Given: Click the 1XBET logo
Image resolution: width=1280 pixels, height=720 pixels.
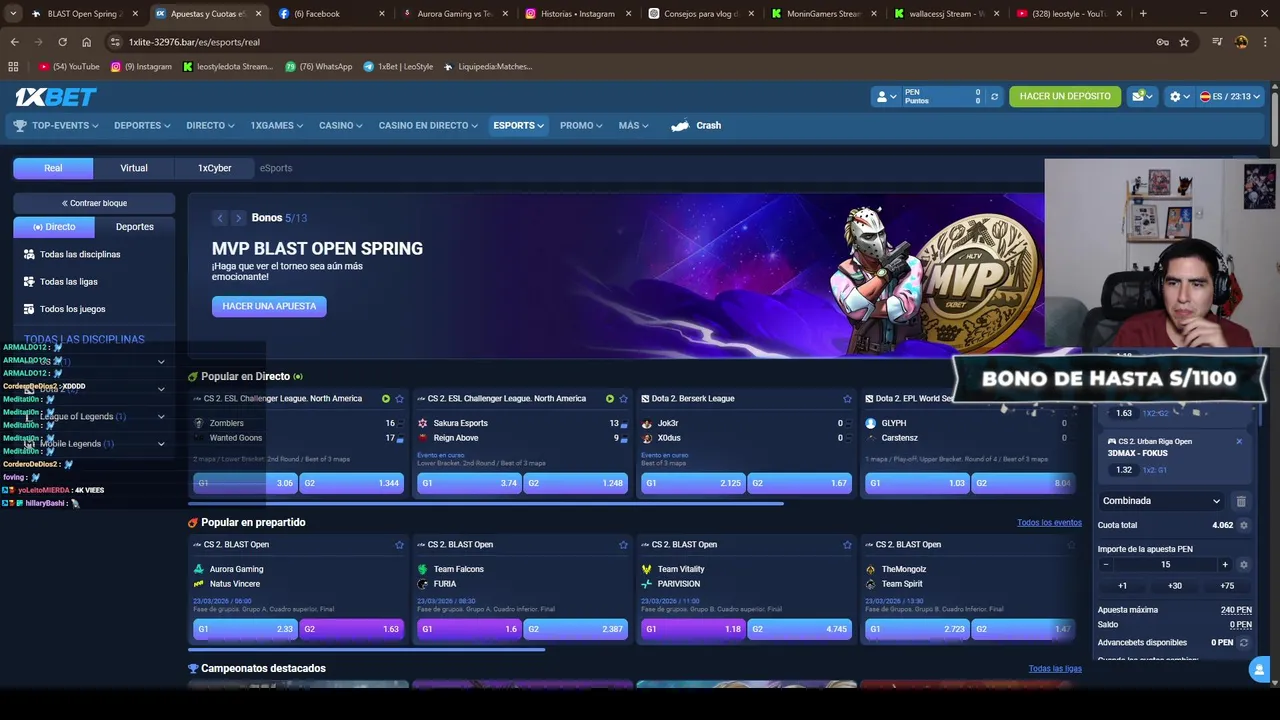Looking at the screenshot, I should (56, 97).
